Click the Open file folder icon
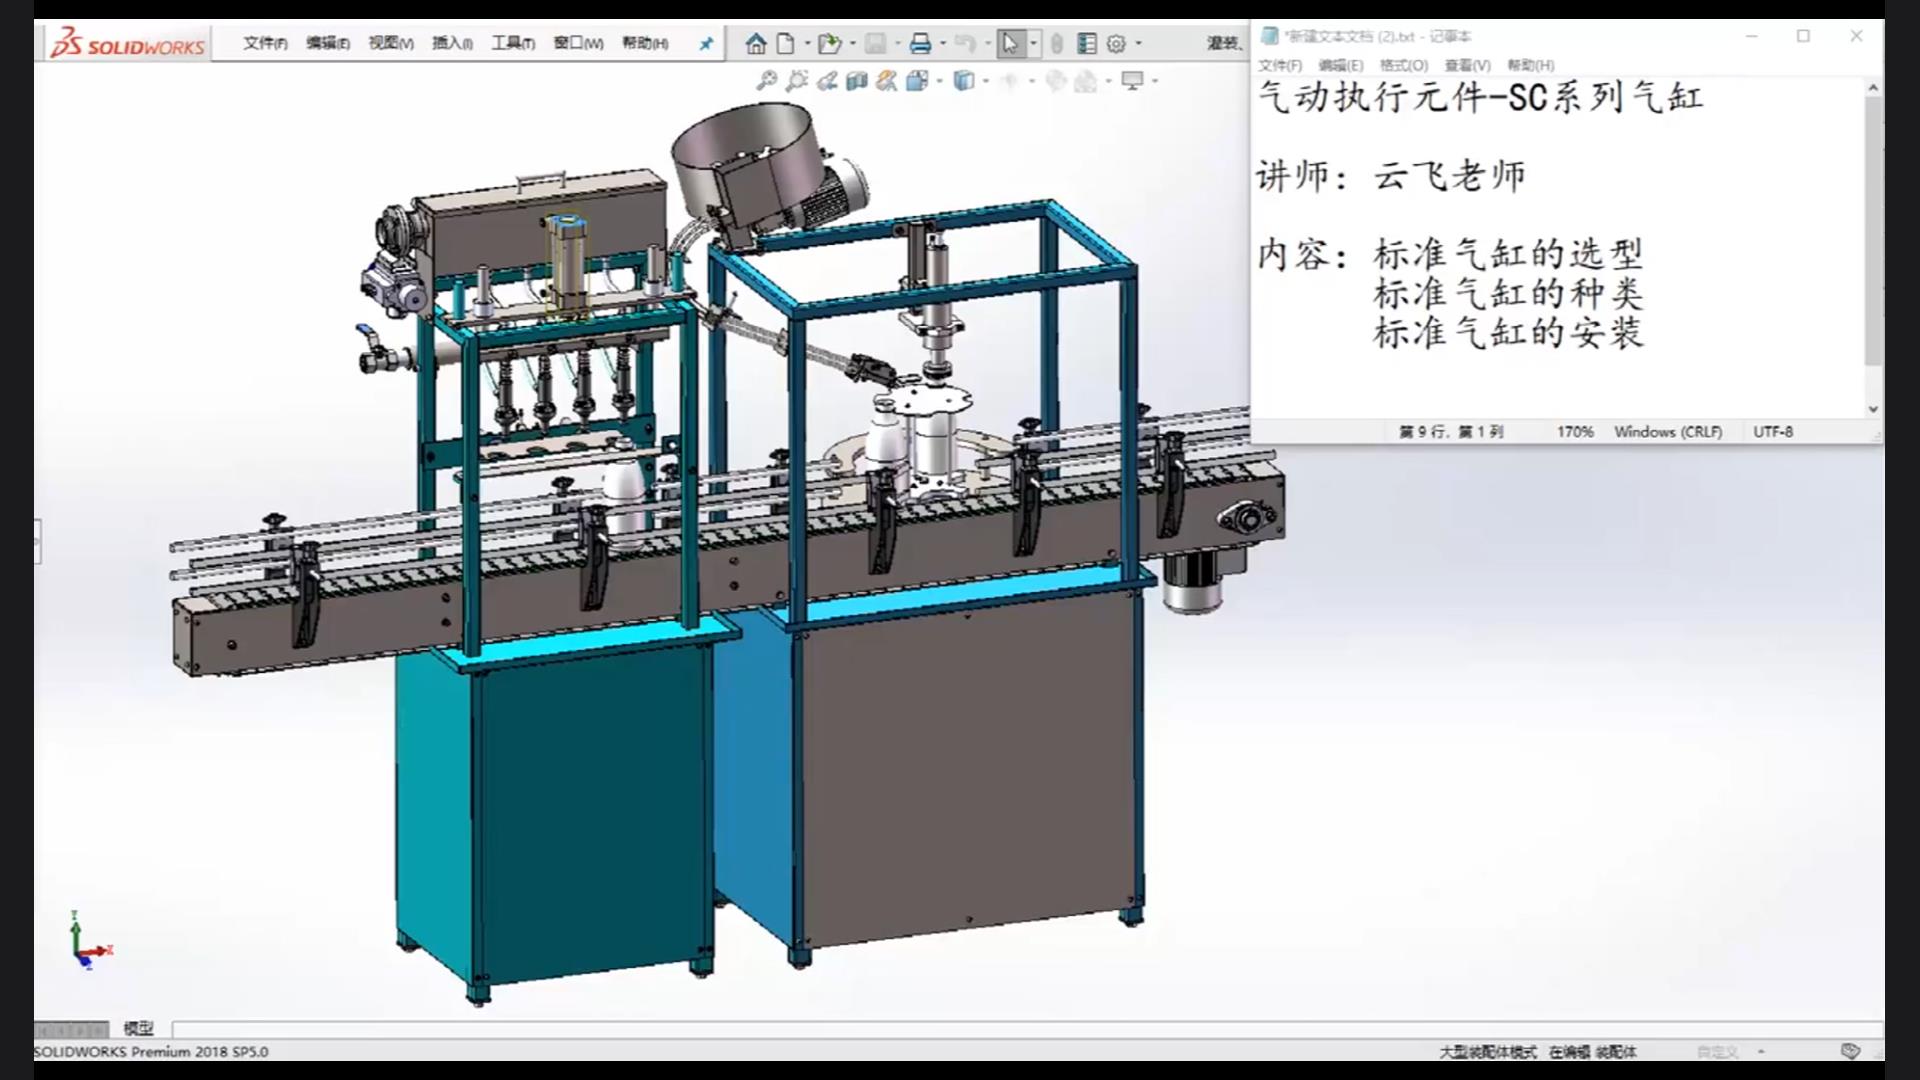Viewport: 1920px width, 1080px height. [x=828, y=44]
